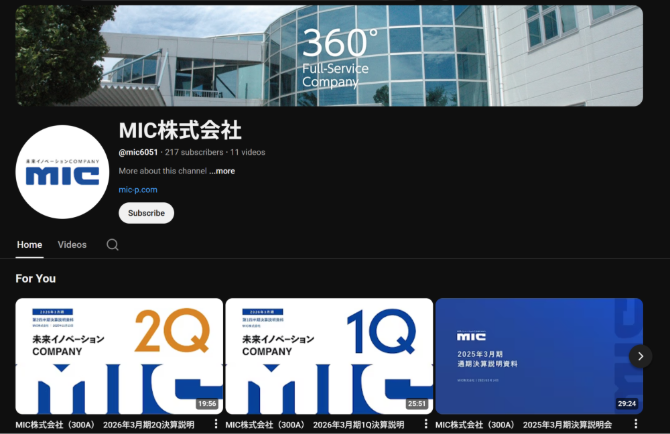This screenshot has width=670, height=434.
Task: Open options menu for 2Q決算説明 video
Action: point(216,424)
